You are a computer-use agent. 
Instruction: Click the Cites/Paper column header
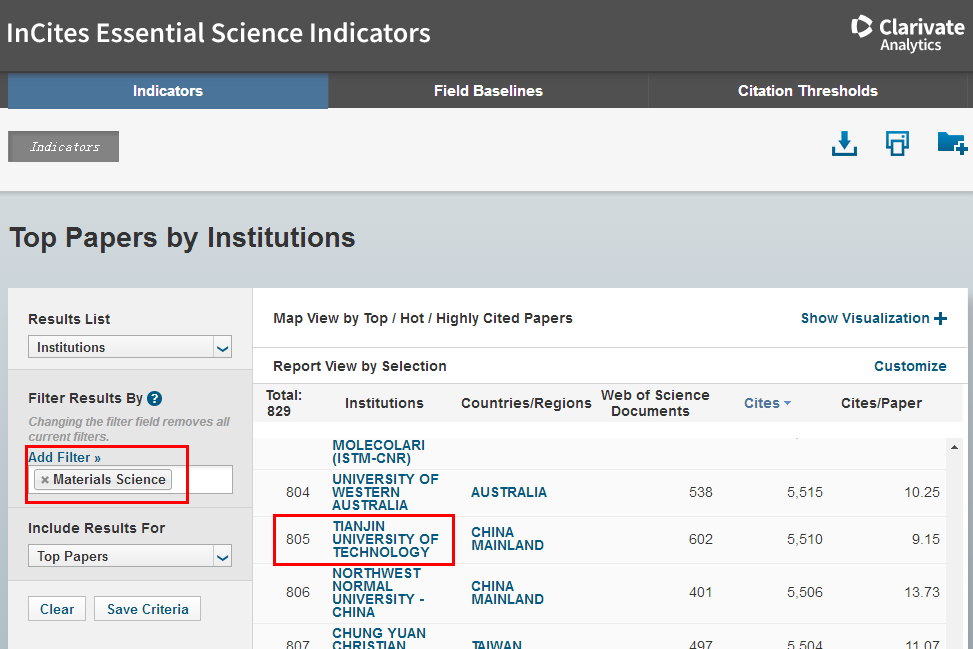coord(881,403)
